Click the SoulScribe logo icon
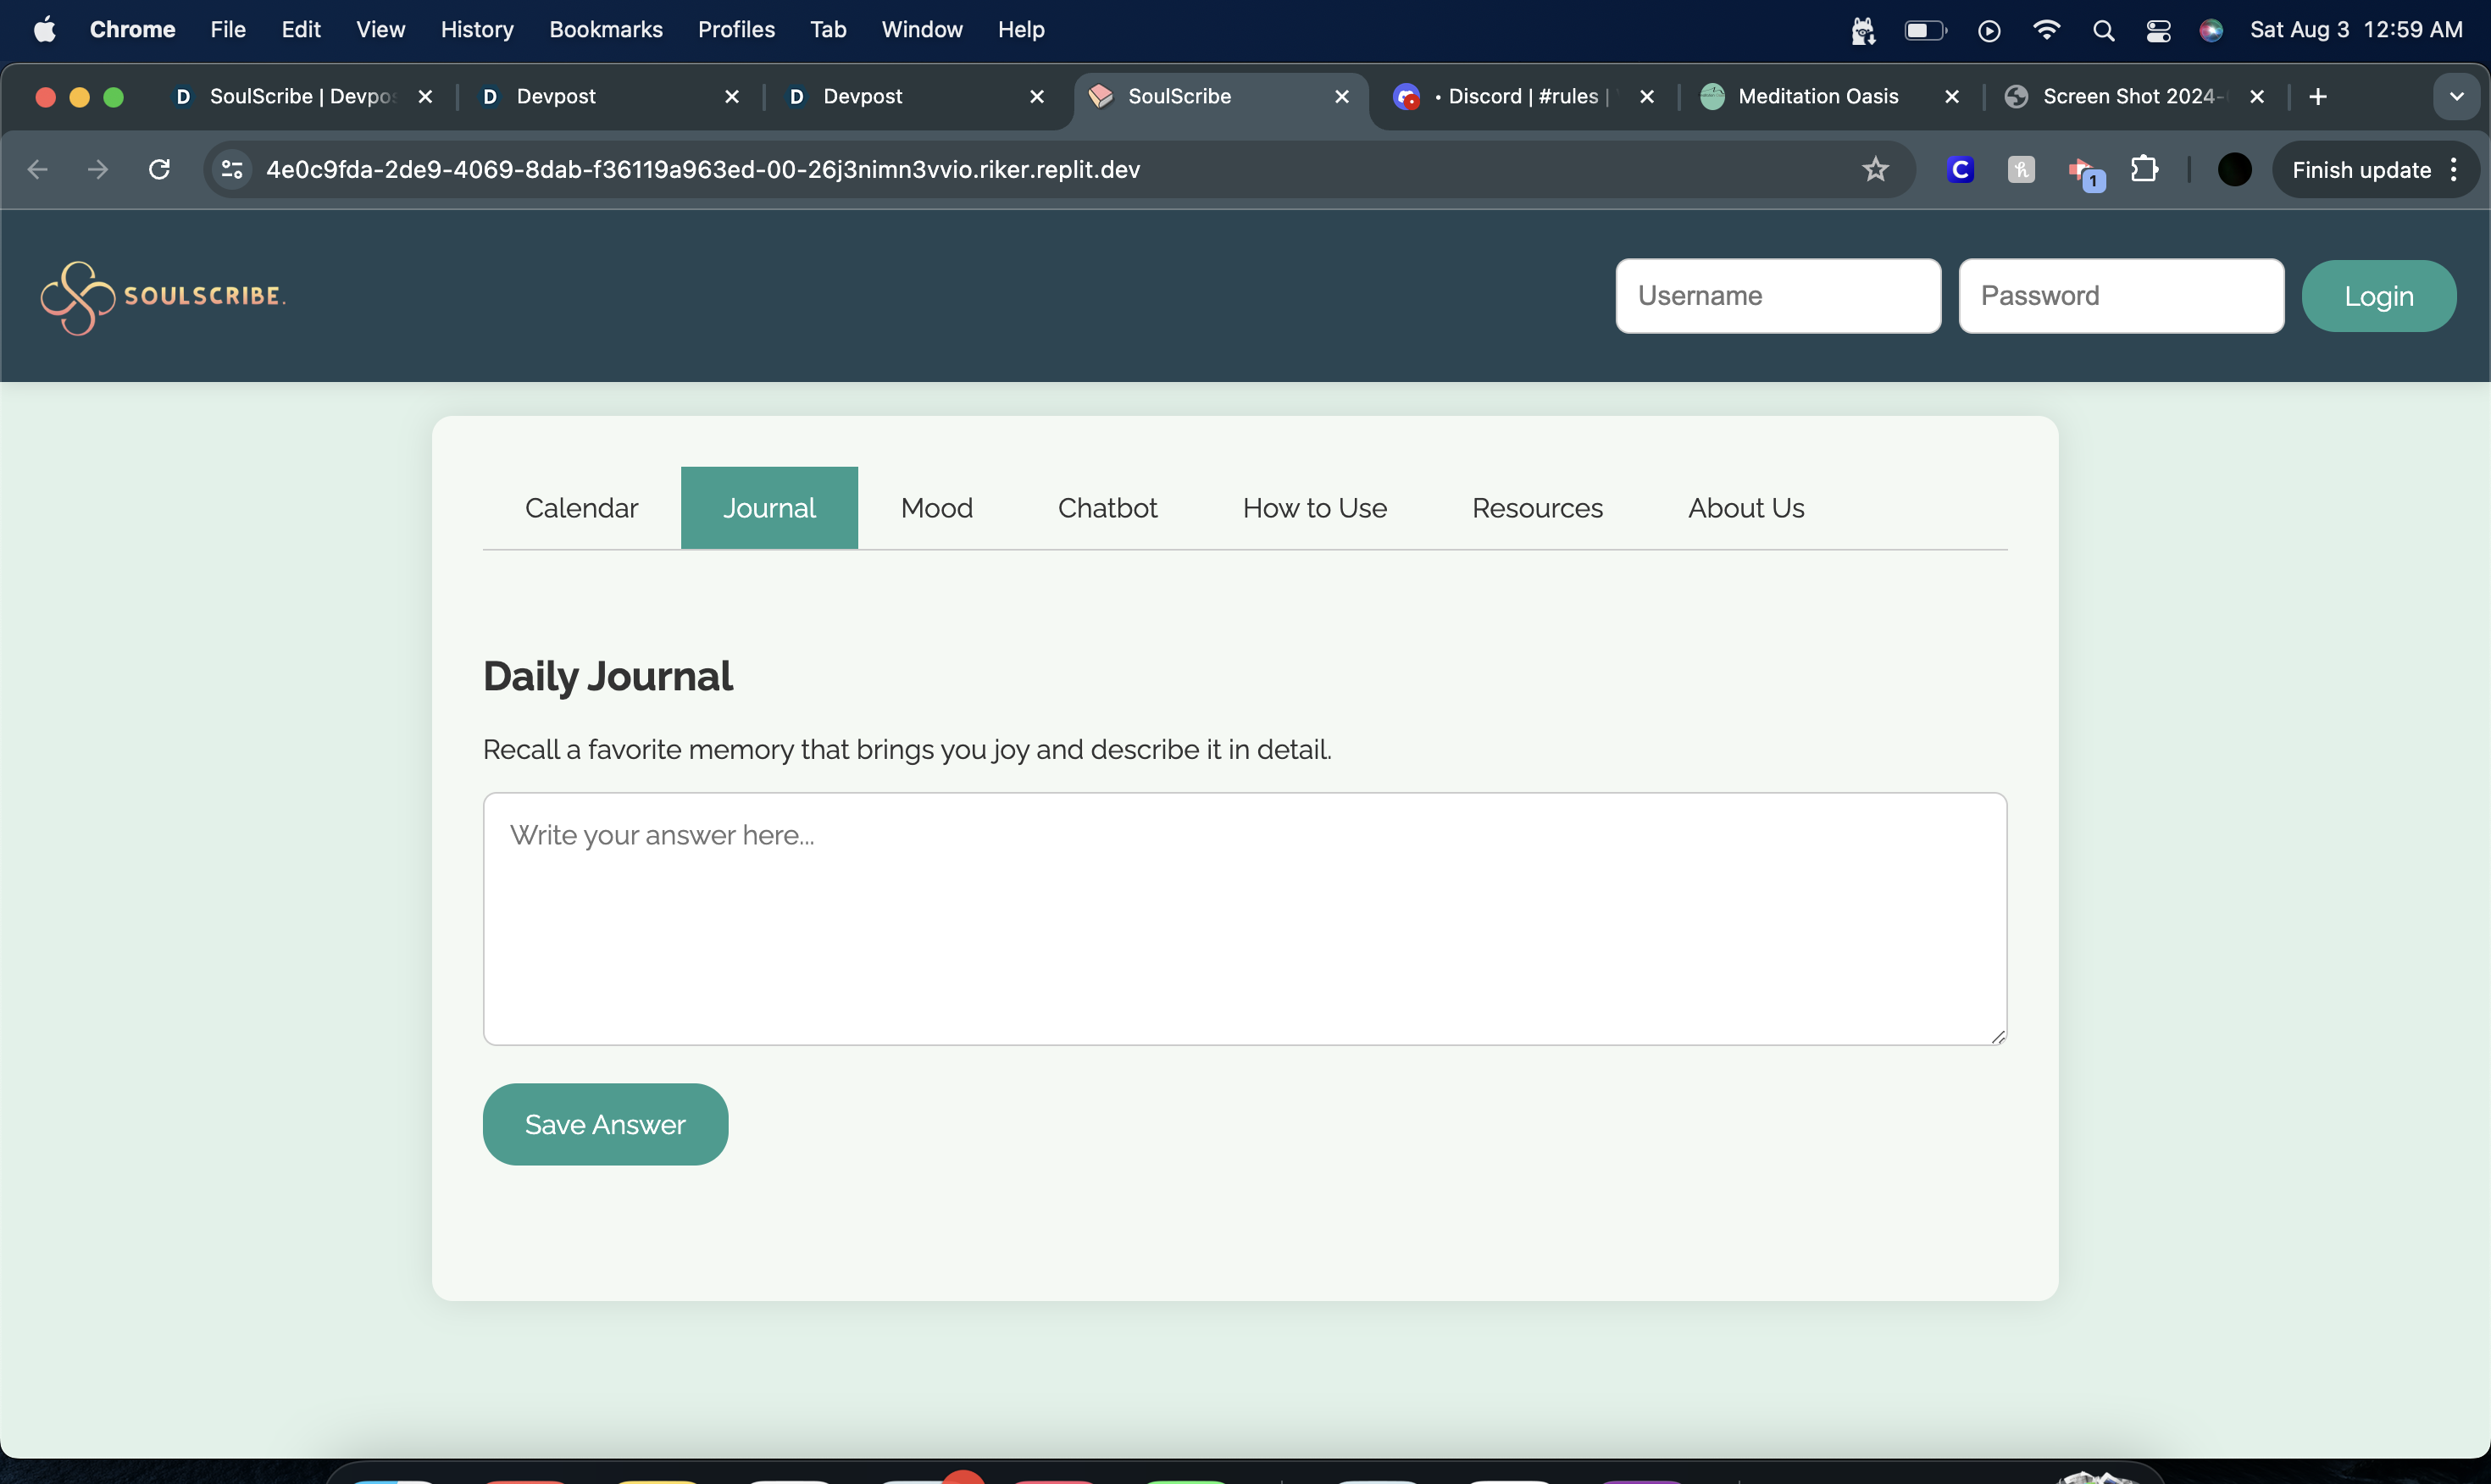The image size is (2491, 1484). (x=77, y=297)
